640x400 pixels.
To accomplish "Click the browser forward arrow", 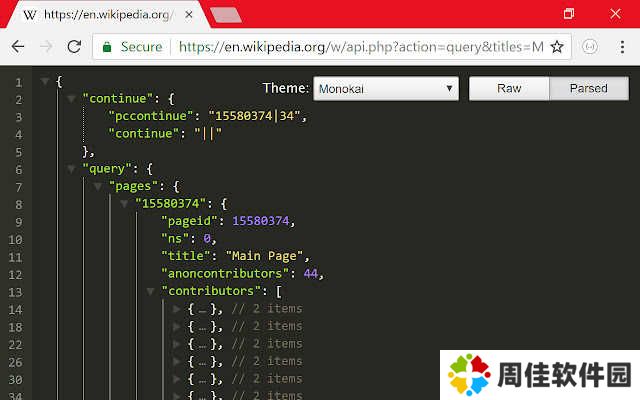I will click(x=45, y=47).
